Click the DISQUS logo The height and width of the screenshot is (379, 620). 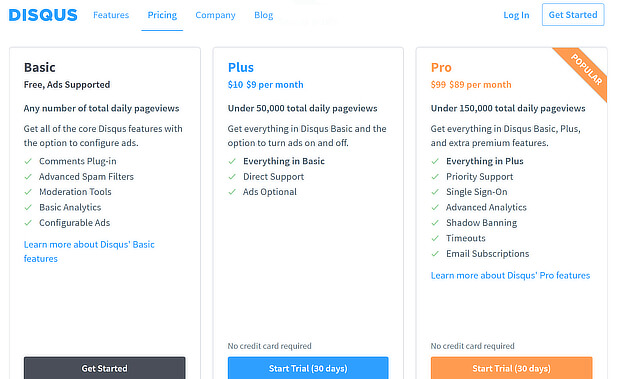click(x=43, y=15)
